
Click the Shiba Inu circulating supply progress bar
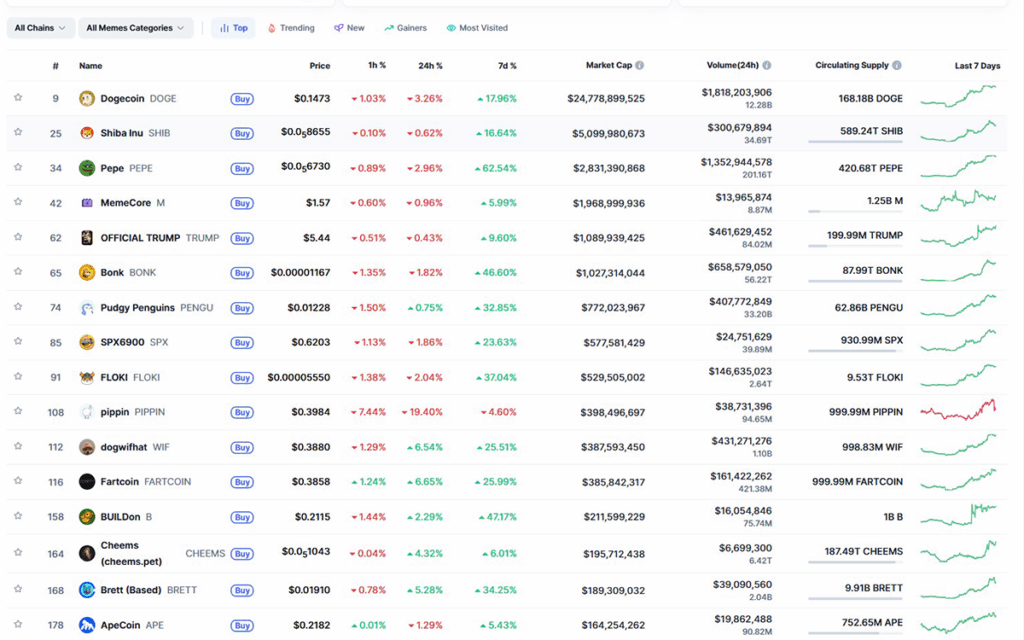(x=855, y=142)
